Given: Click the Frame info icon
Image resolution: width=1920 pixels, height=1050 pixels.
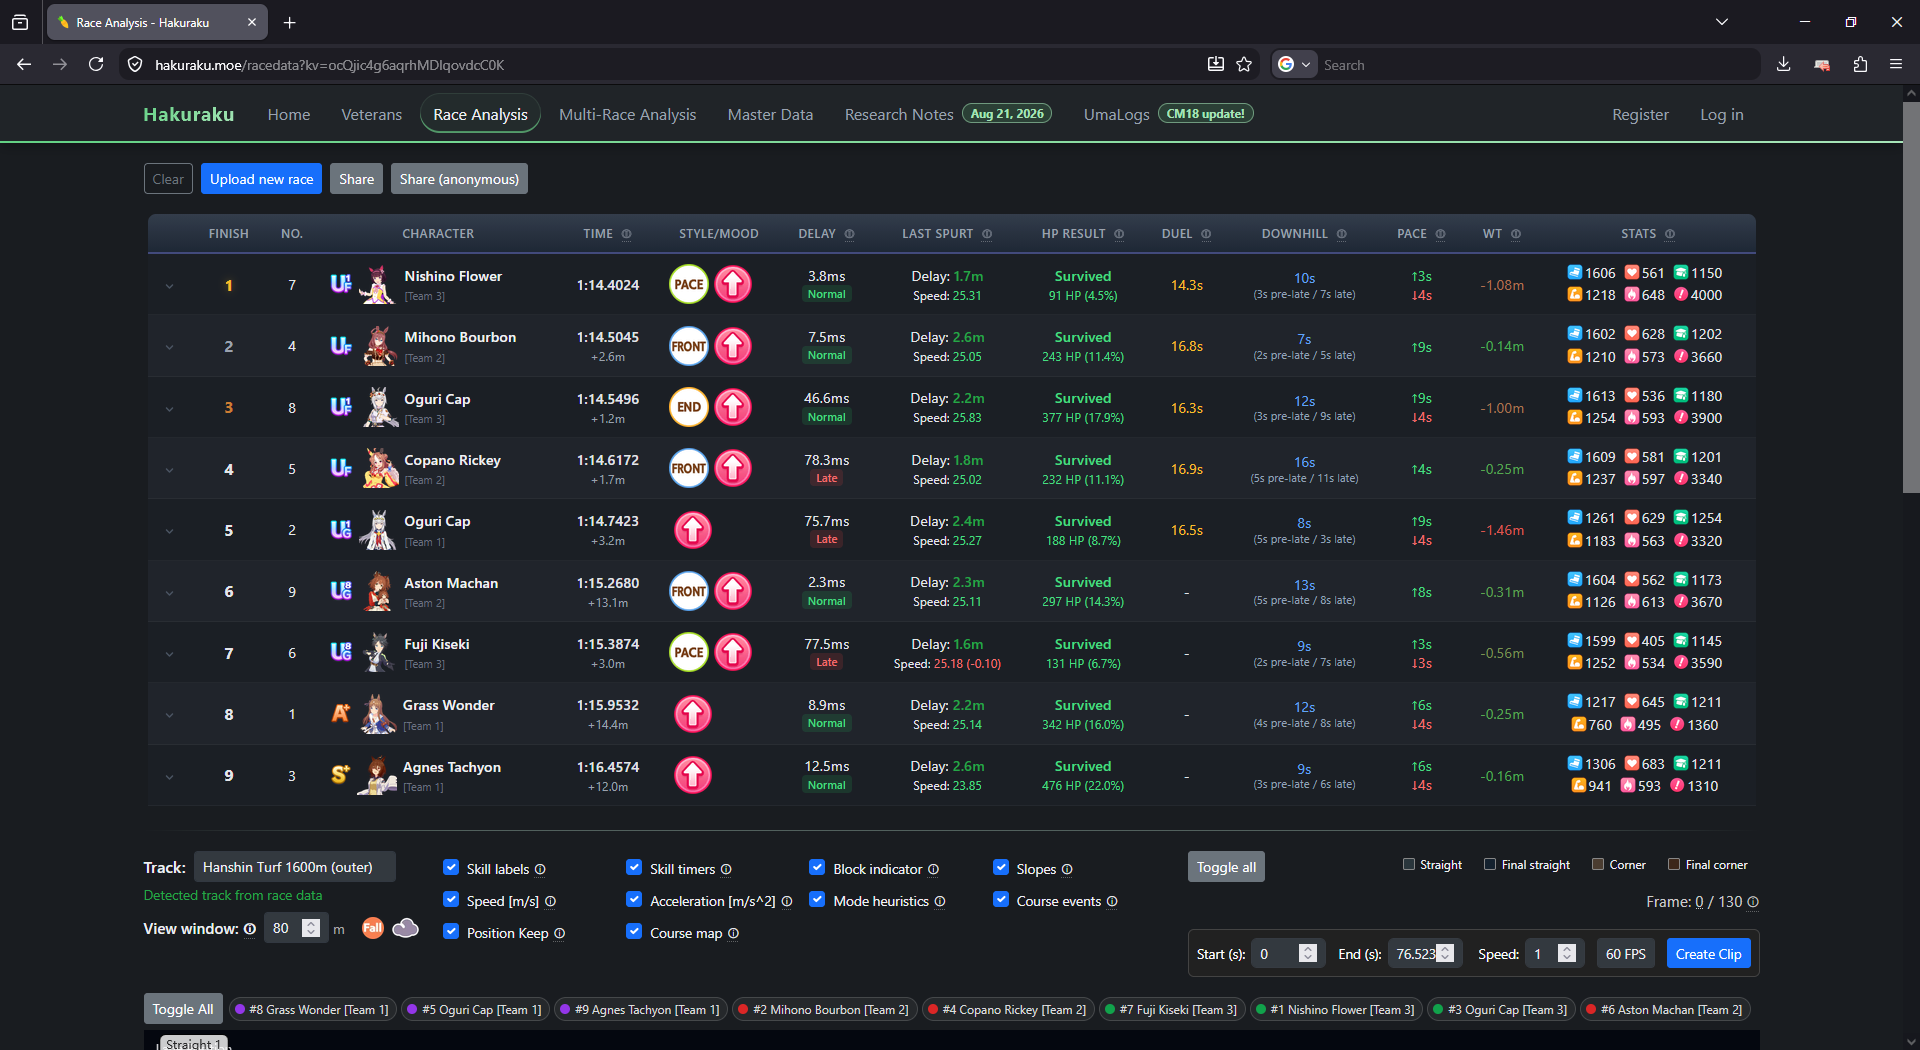Looking at the screenshot, I should pos(1753,902).
